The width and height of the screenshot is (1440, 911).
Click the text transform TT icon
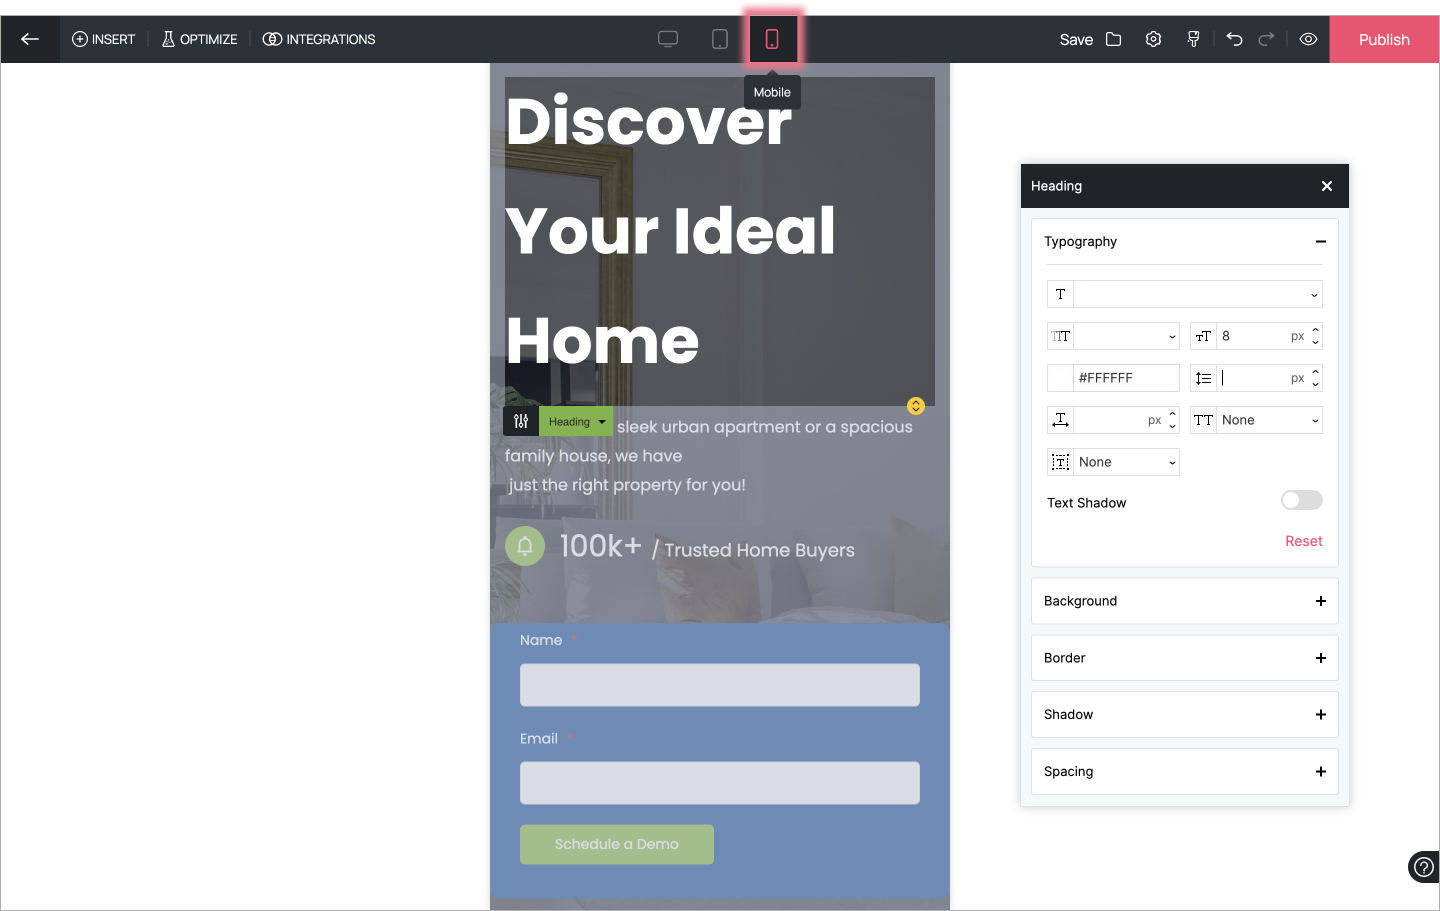[x=1203, y=420]
